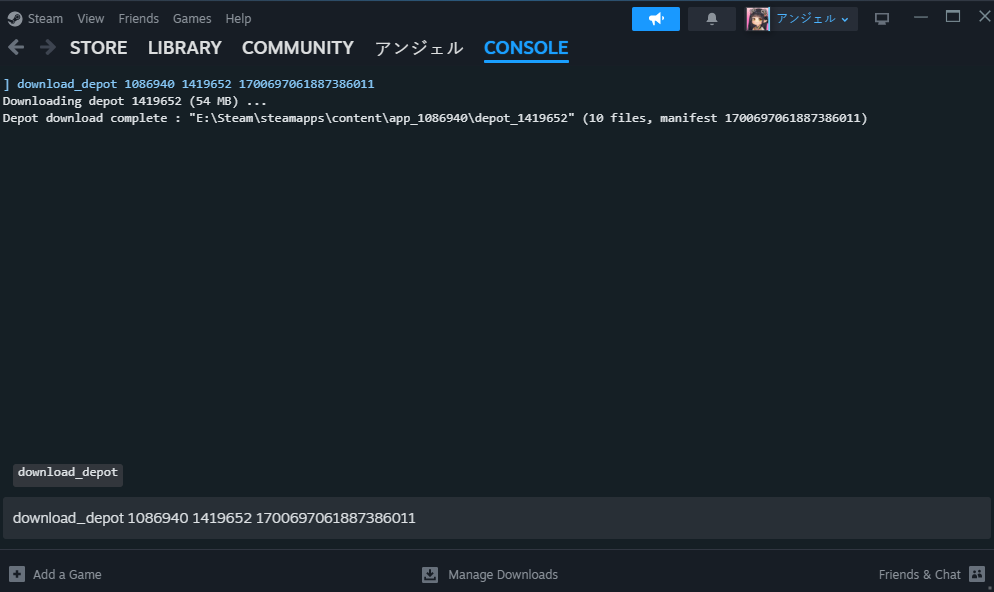Click the Manage Downloads icon

(x=430, y=574)
